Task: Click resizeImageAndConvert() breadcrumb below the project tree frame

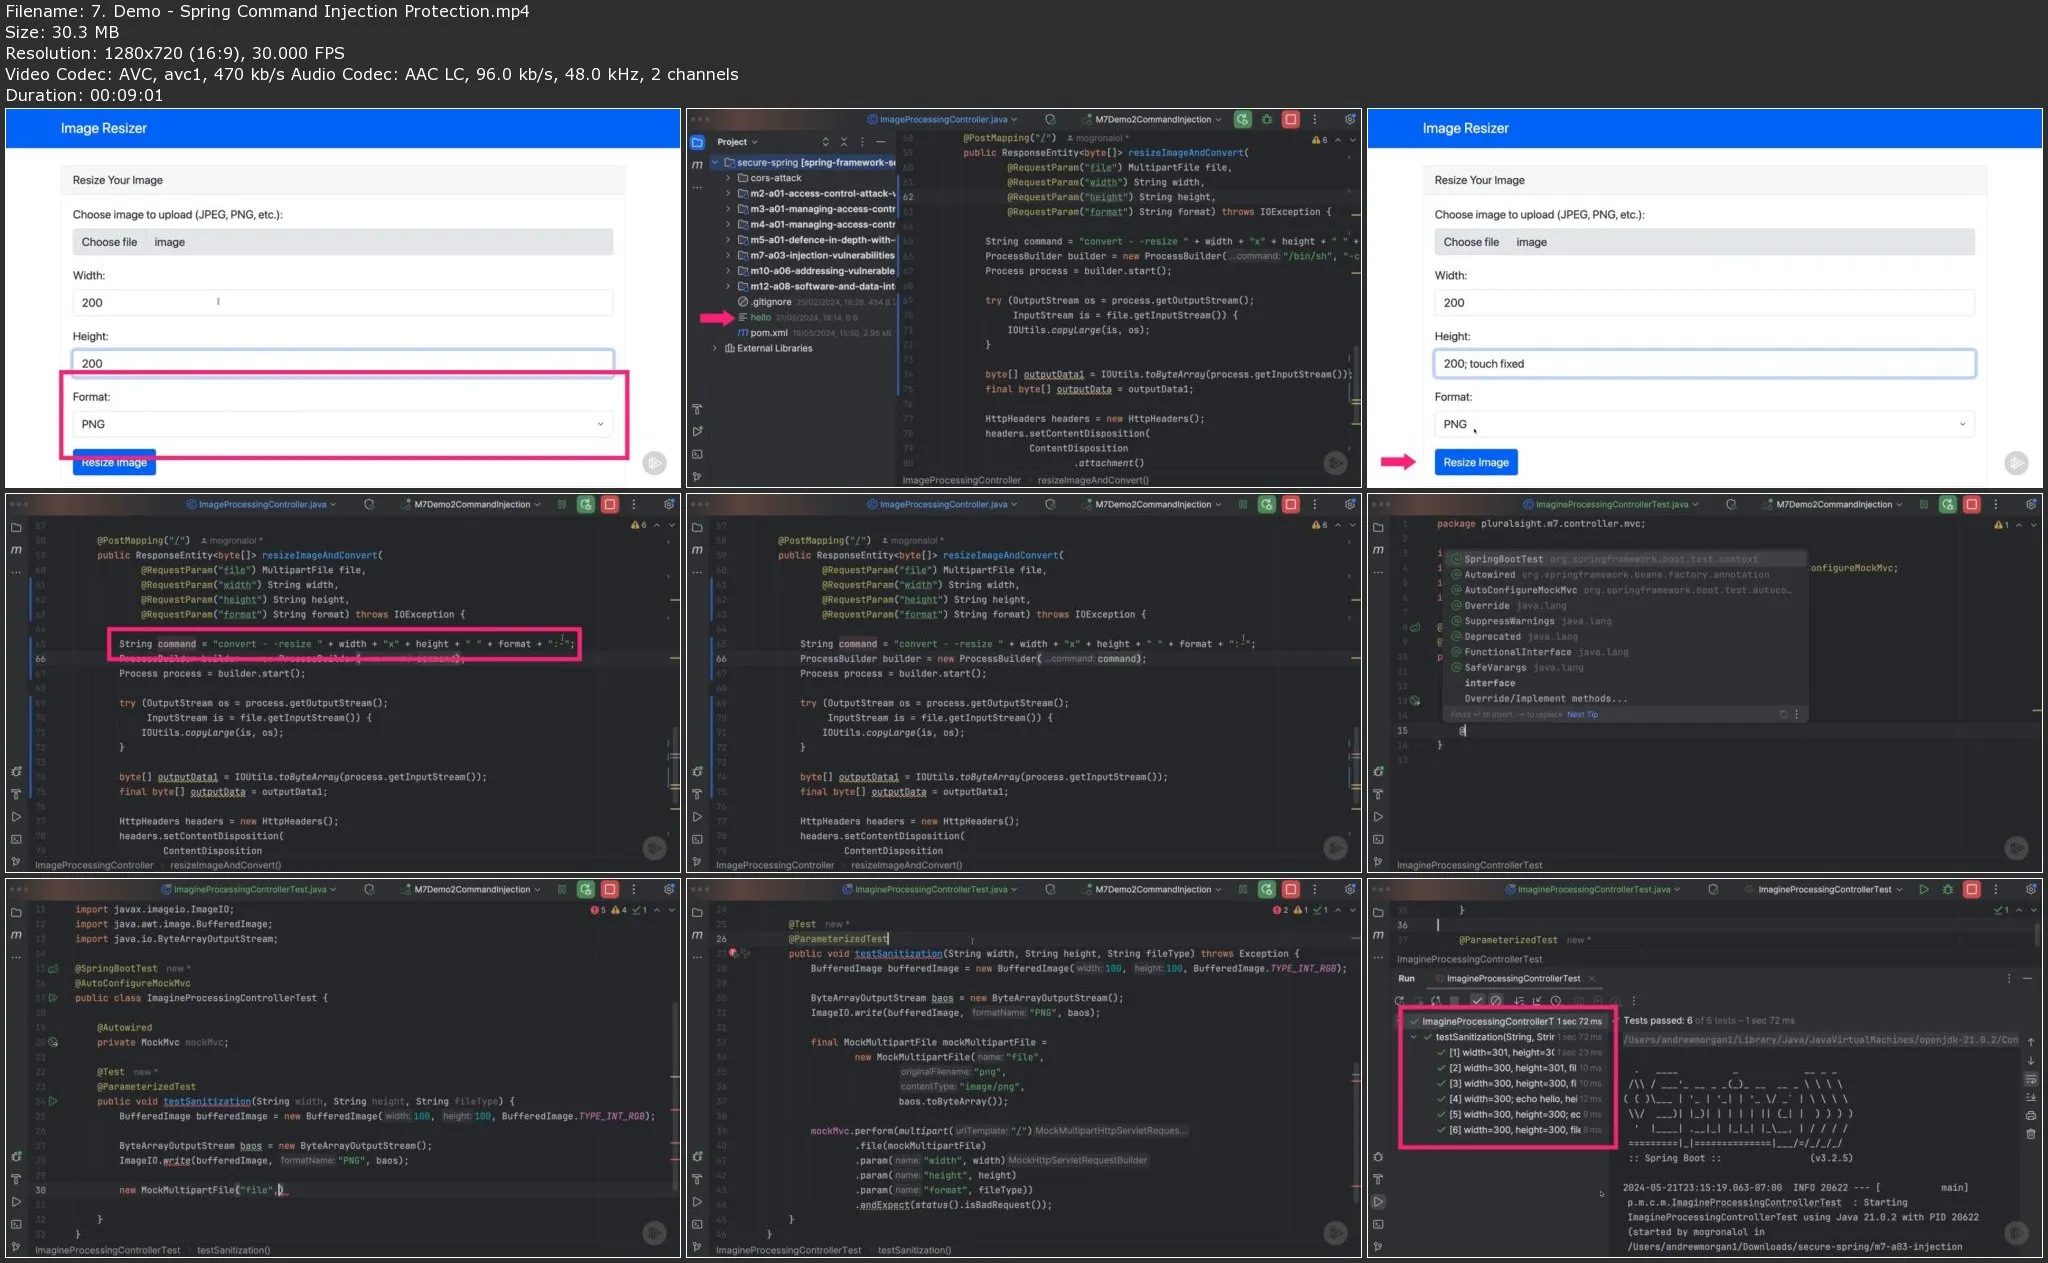Action: tap(1093, 480)
